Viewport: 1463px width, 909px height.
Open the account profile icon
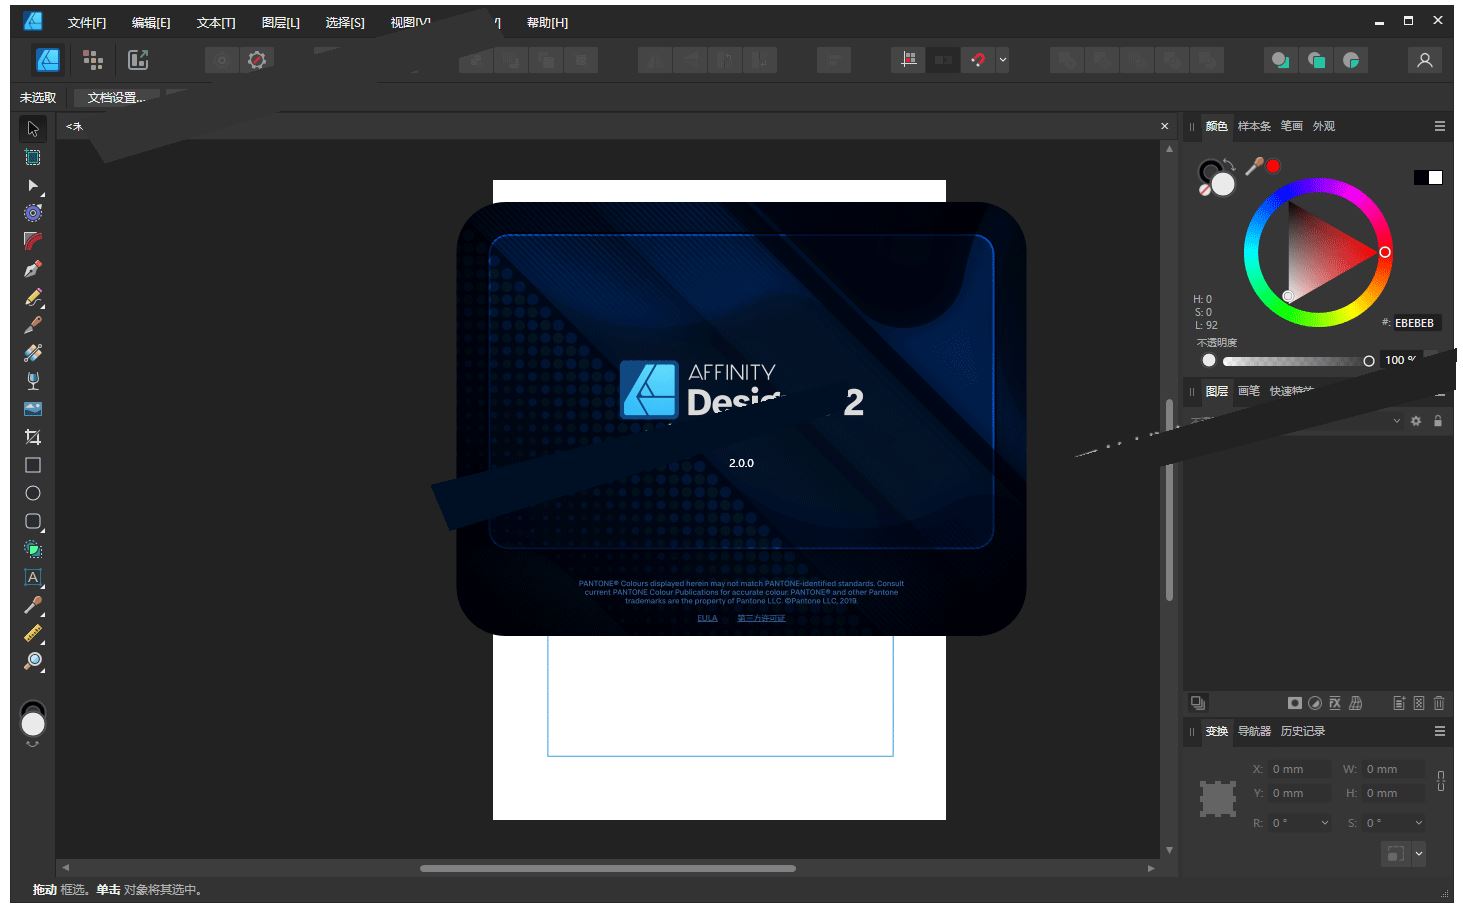pos(1425,60)
